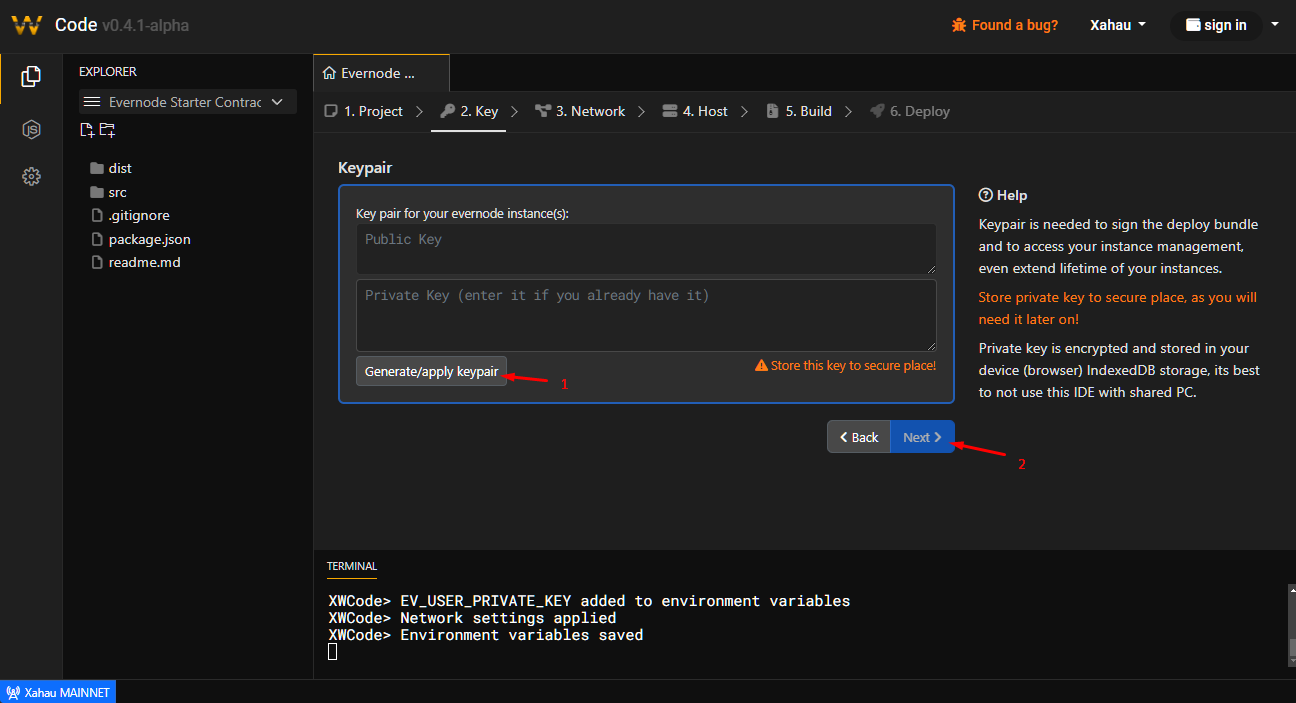Click the terminal cursor prompt line
This screenshot has width=1296, height=703.
333,652
